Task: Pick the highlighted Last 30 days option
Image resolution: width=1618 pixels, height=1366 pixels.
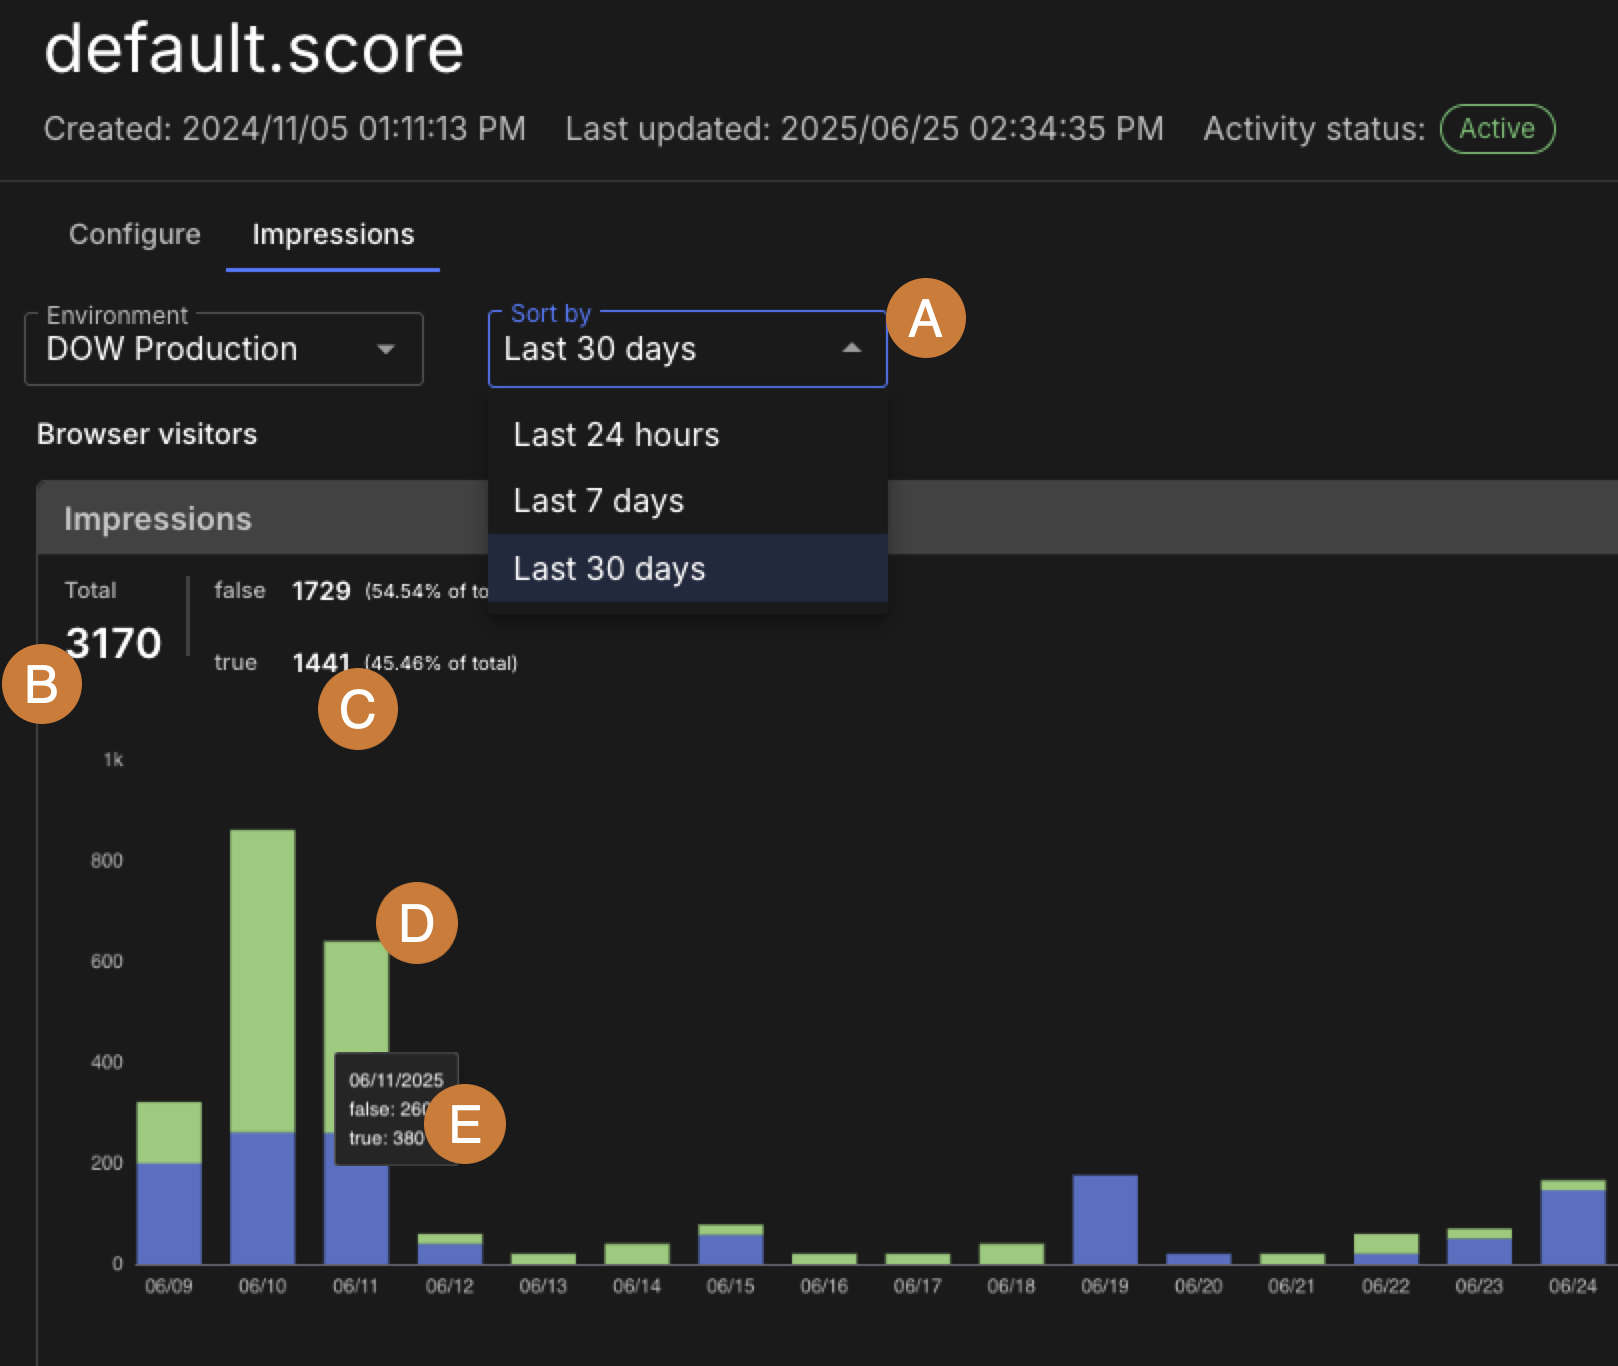Action: (609, 568)
